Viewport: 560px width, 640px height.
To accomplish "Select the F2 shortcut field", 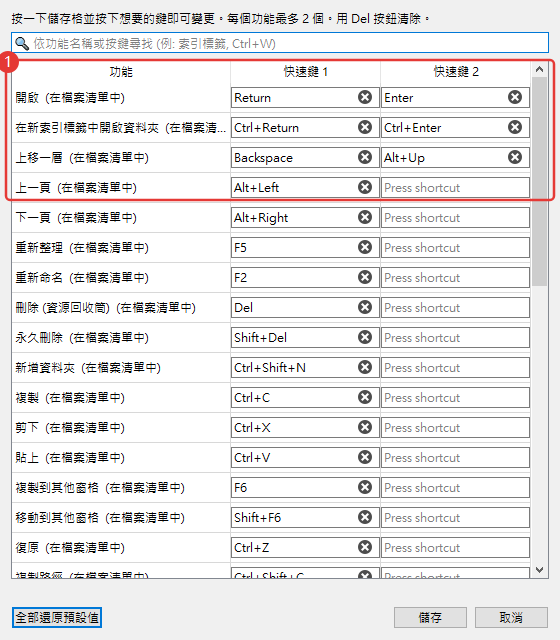I will click(305, 278).
